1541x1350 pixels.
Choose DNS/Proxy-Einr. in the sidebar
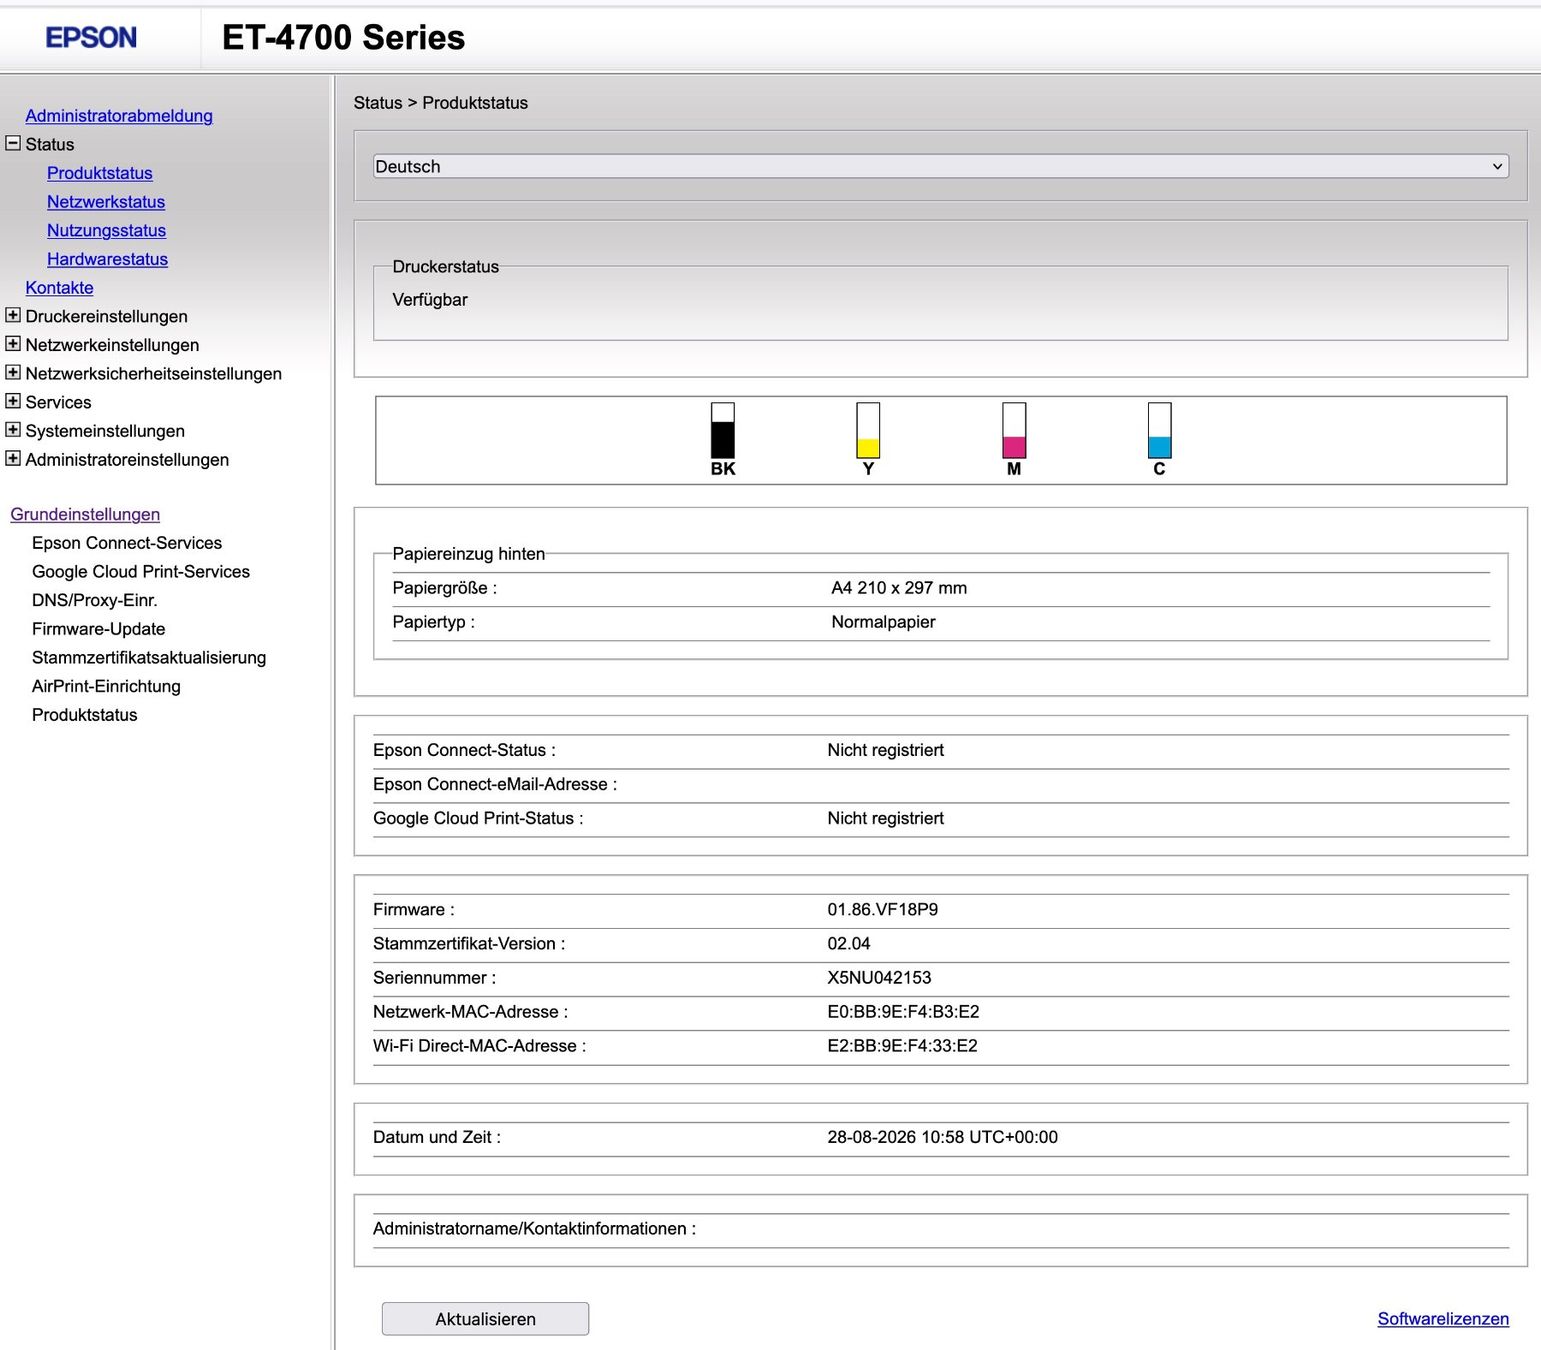pos(95,600)
